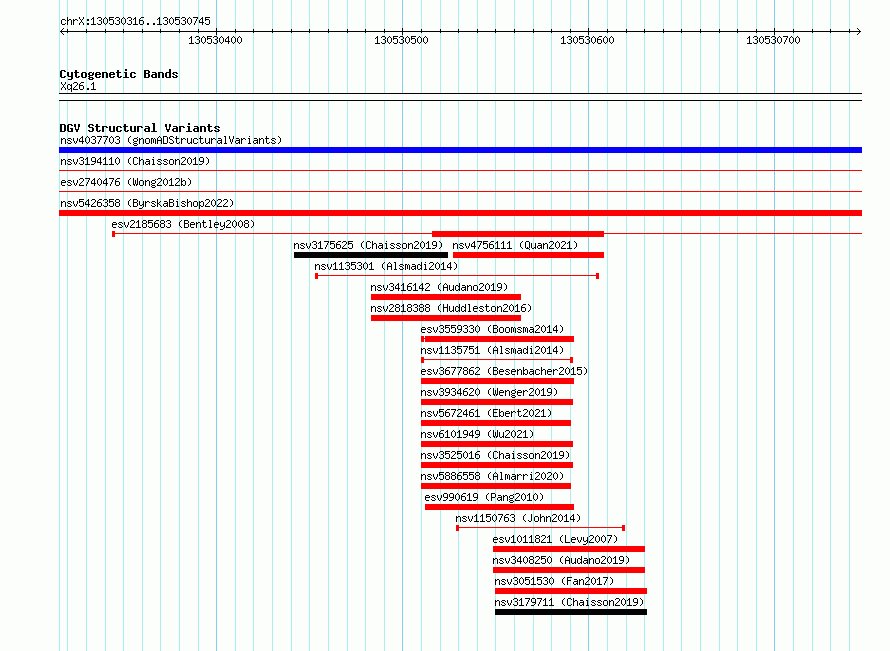This screenshot has height=651, width=890.
Task: Click the thick segment of esv2185683 bar
Action: [518, 234]
